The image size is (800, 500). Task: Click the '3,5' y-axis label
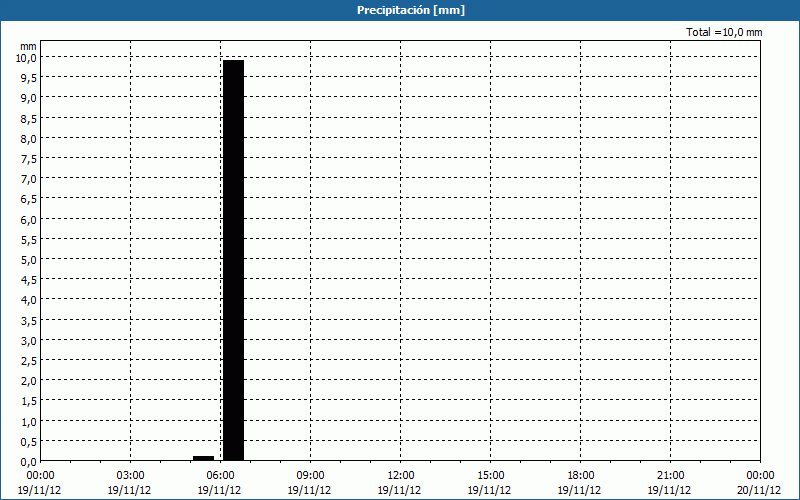click(29, 320)
